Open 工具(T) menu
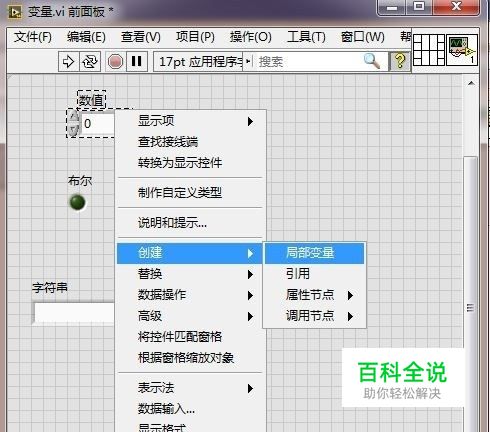This screenshot has width=490, height=432. click(x=306, y=37)
